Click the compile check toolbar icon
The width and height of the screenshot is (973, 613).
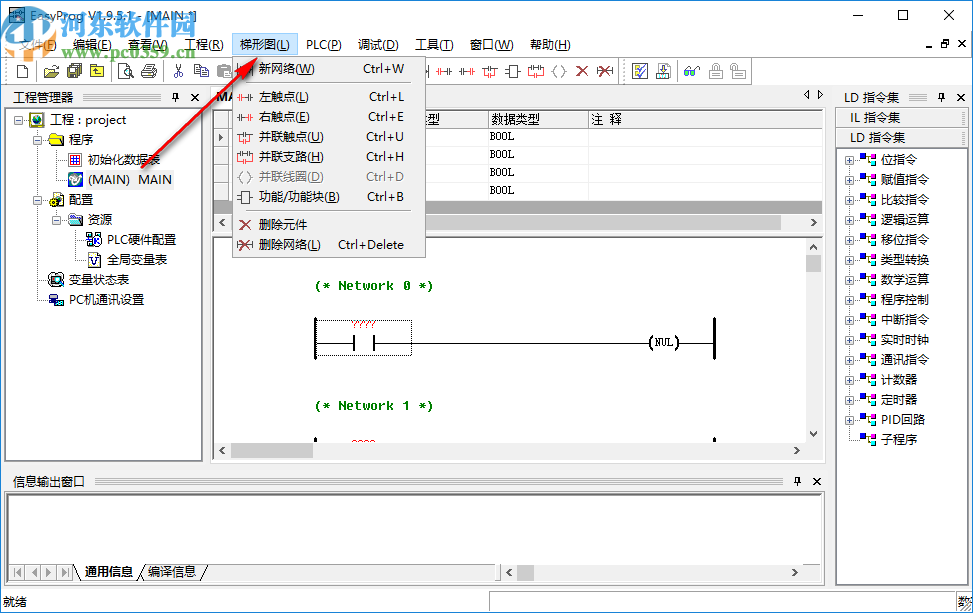click(x=640, y=71)
